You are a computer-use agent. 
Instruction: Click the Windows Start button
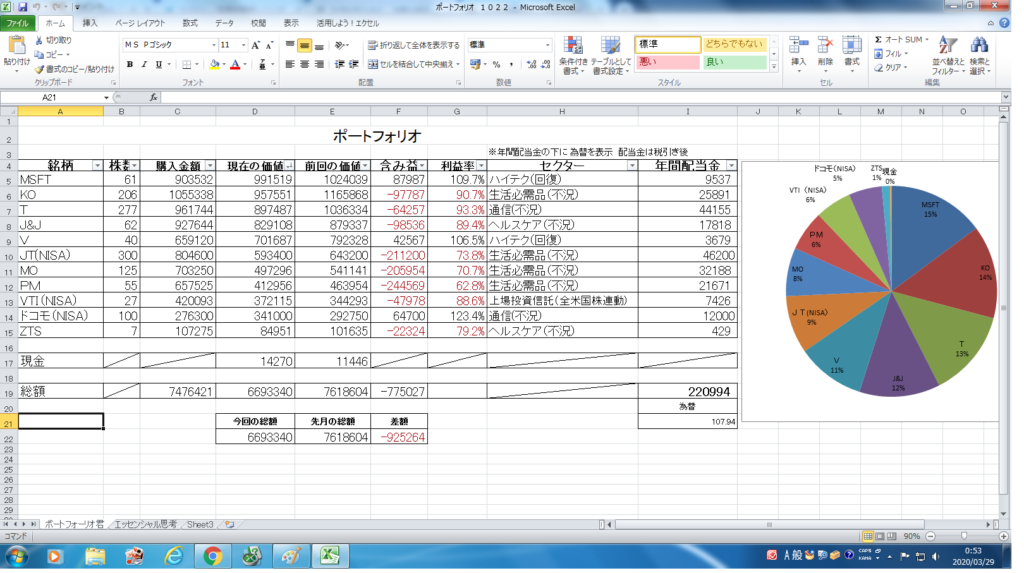tap(16, 557)
